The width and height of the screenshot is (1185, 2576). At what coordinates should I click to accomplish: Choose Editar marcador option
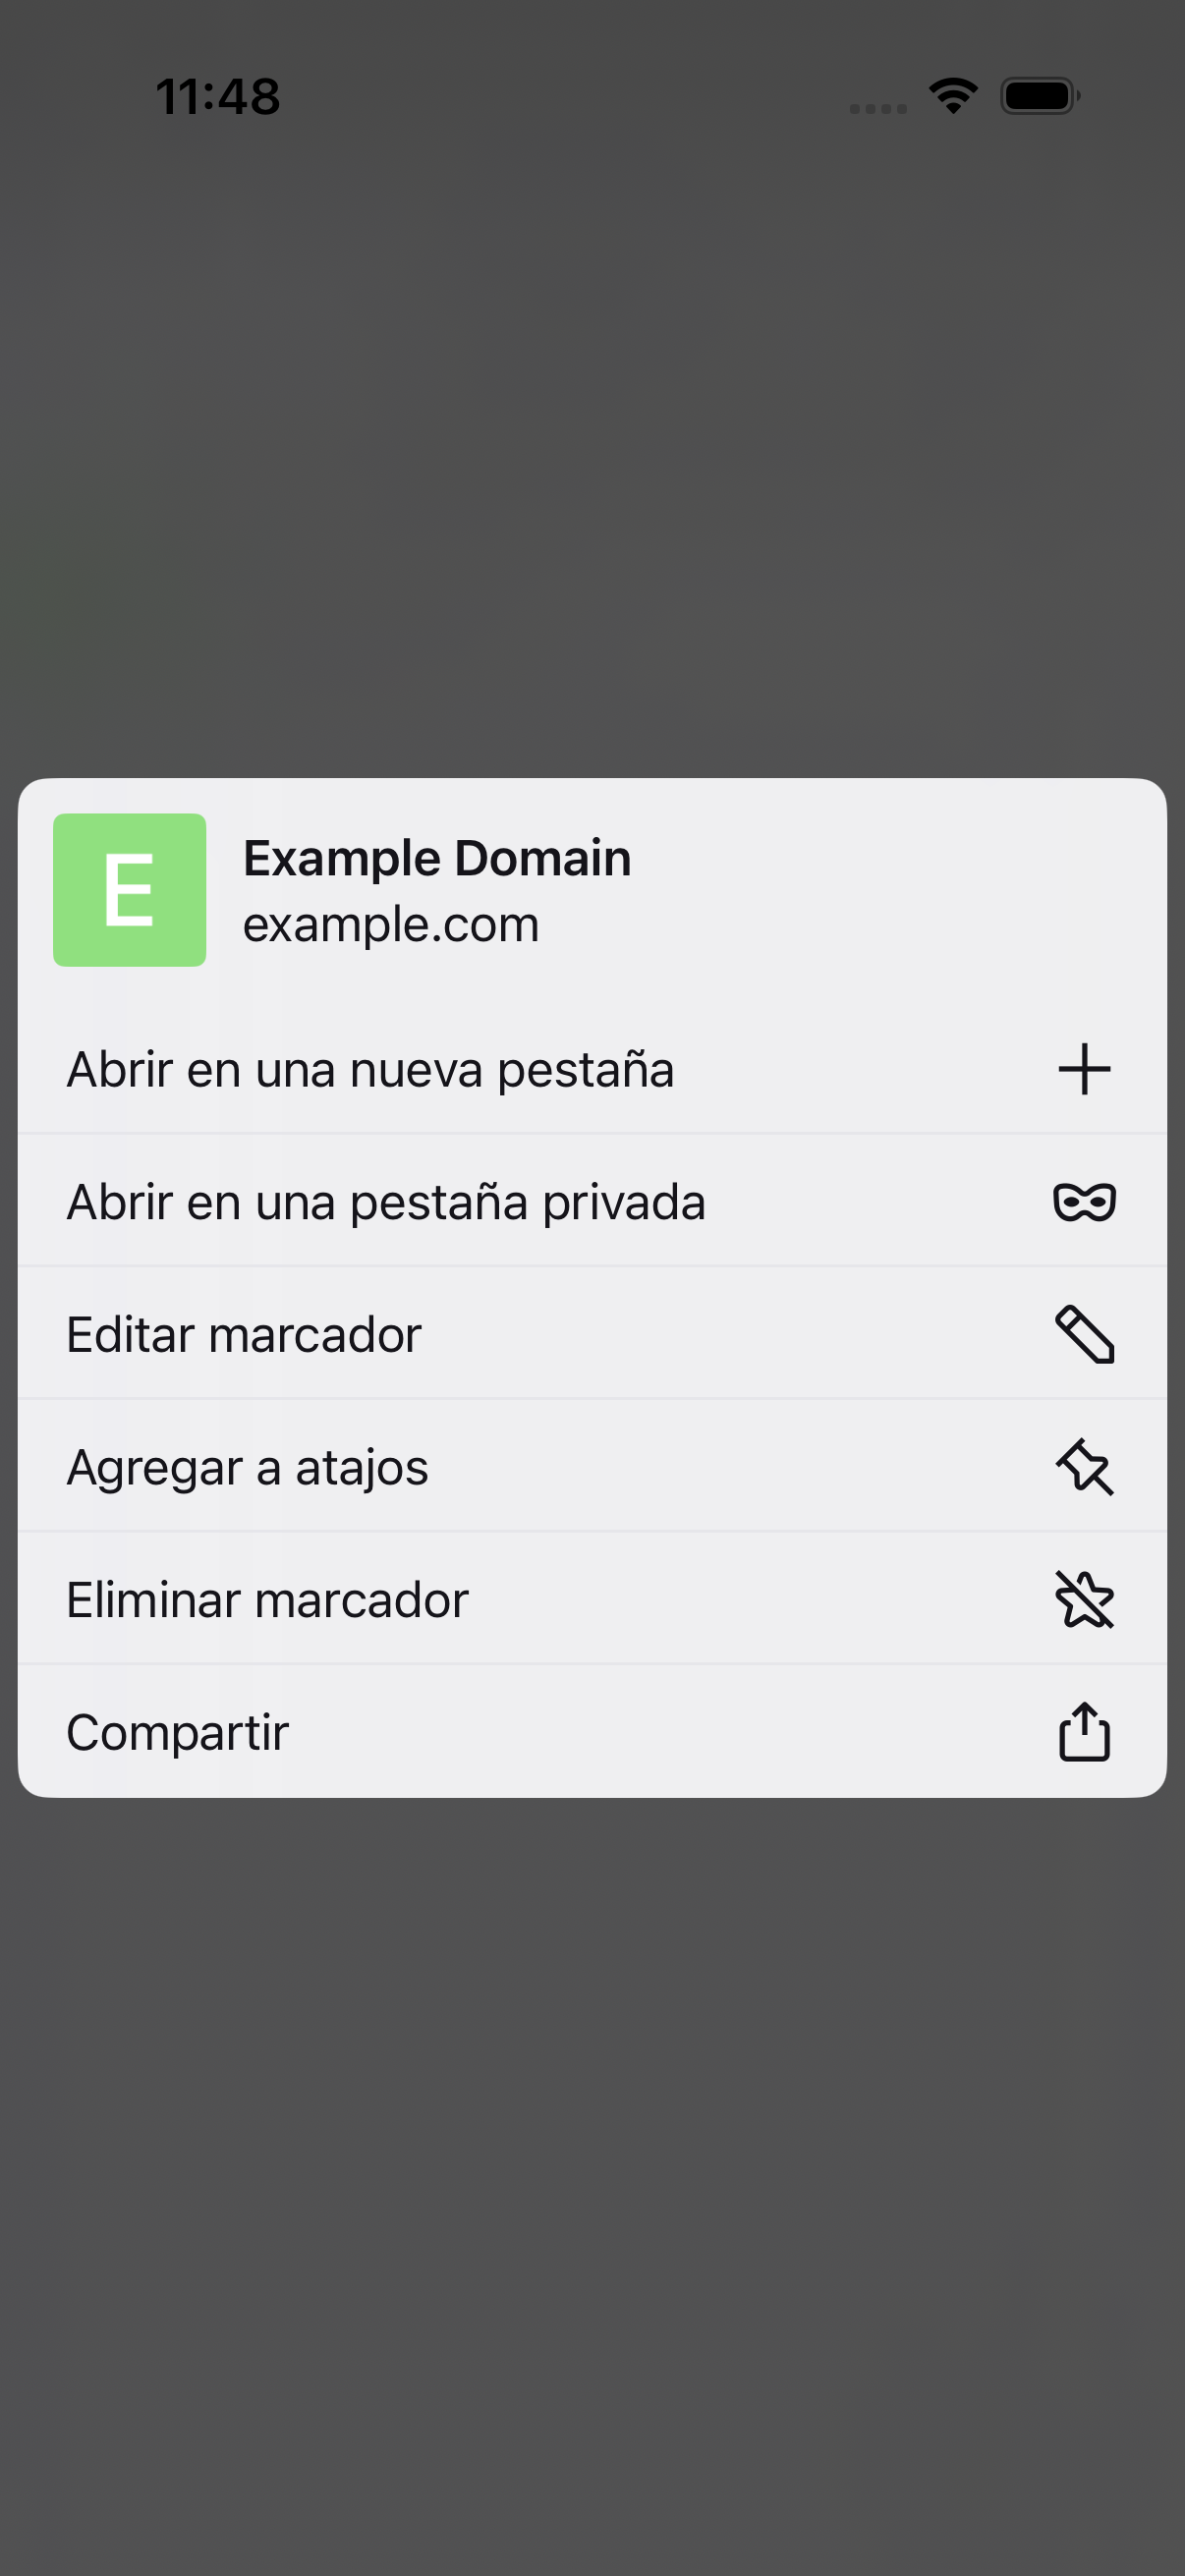(x=592, y=1334)
